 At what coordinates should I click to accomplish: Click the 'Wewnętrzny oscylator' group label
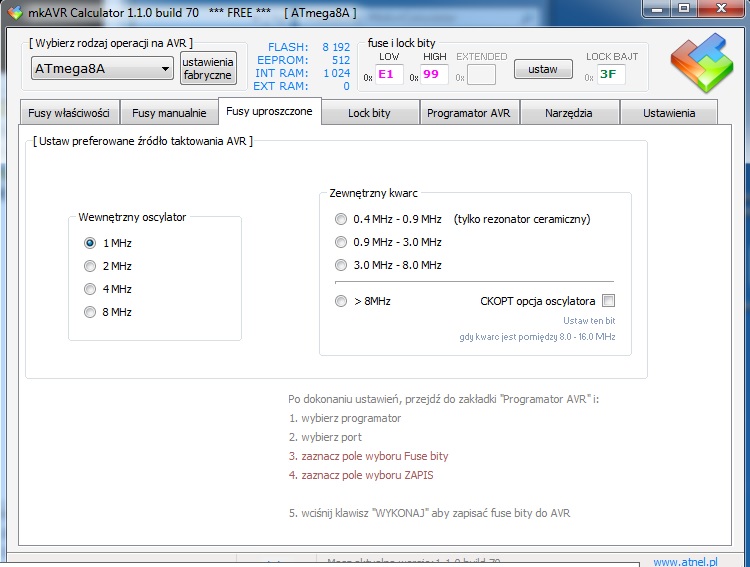(x=132, y=217)
